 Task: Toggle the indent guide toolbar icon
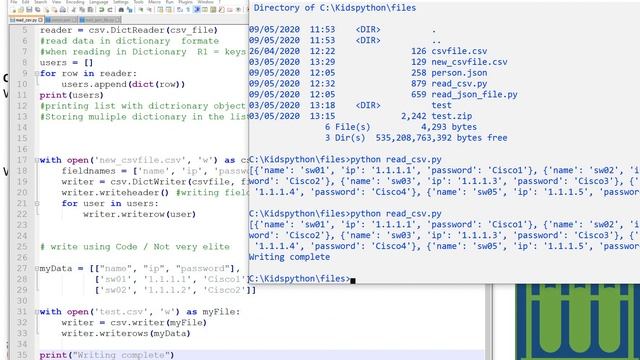click(x=197, y=9)
